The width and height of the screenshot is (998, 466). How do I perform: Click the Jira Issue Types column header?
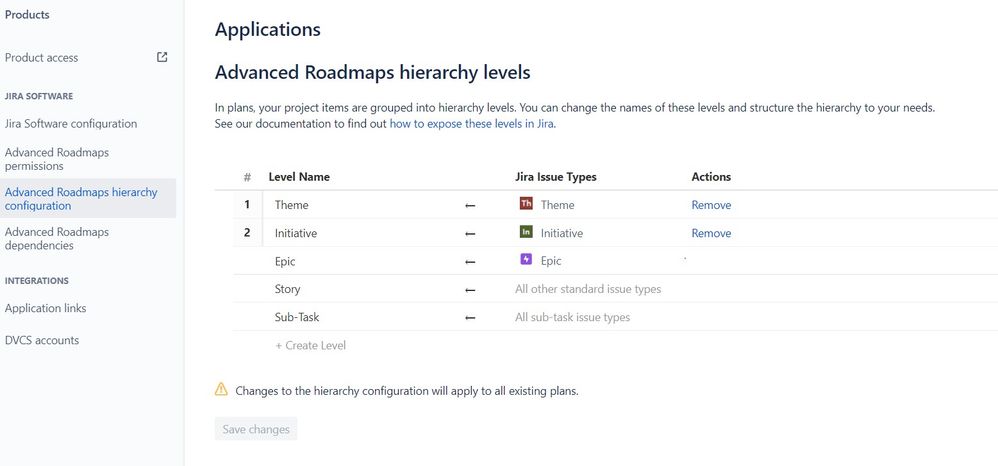click(x=556, y=177)
